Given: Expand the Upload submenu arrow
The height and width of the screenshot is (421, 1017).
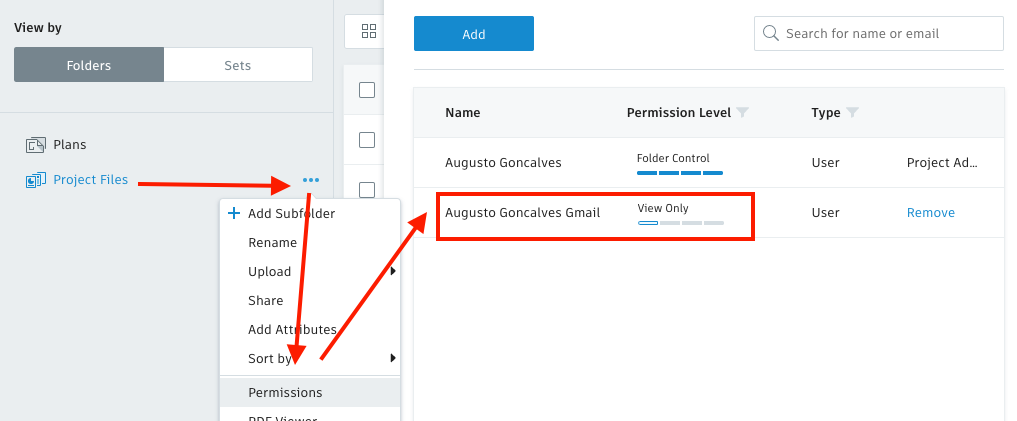Looking at the screenshot, I should click(x=393, y=271).
